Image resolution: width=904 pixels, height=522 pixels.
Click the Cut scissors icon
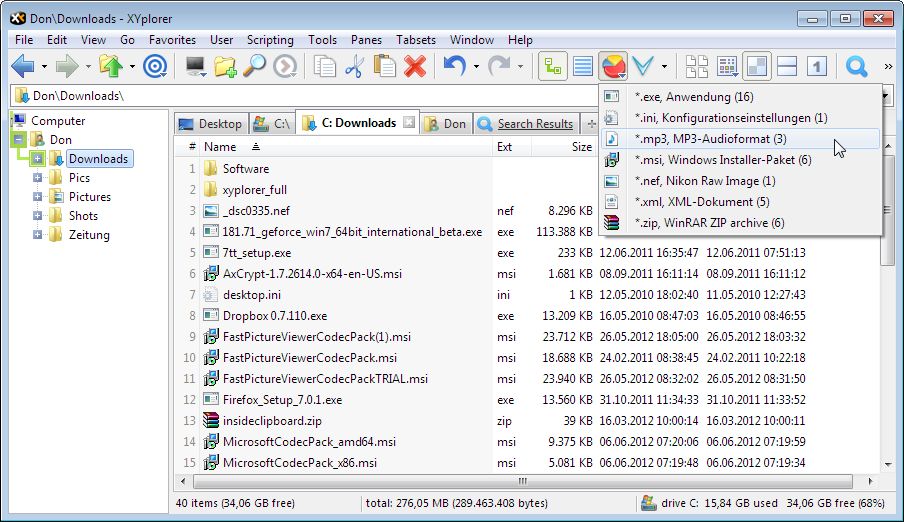(354, 66)
